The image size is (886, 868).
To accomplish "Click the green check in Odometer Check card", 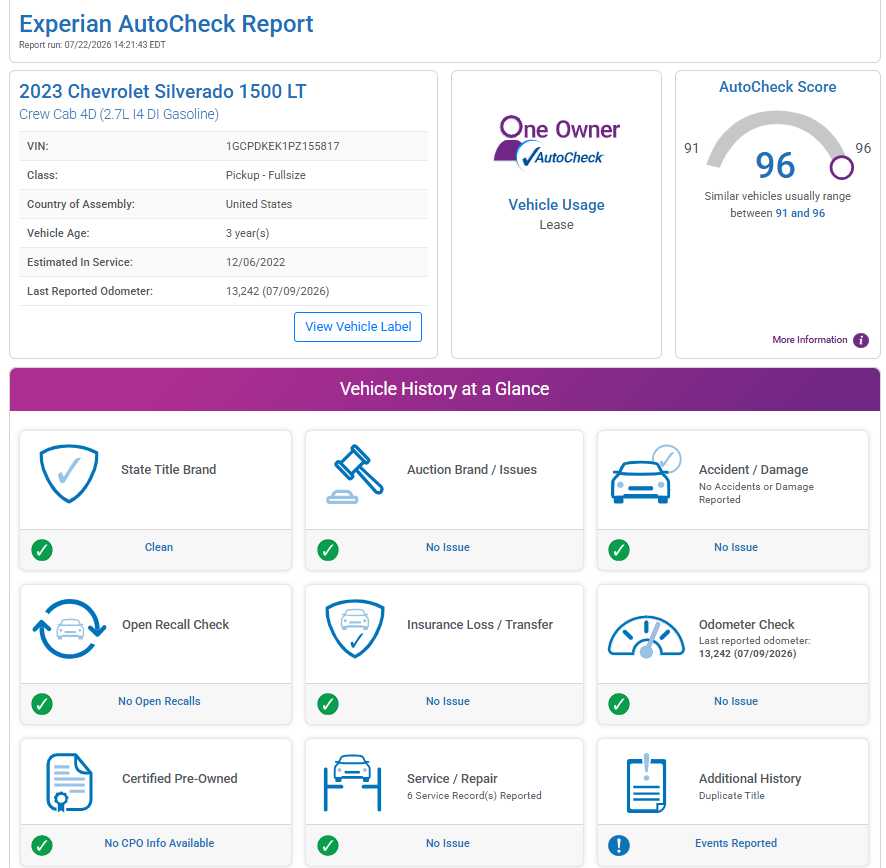I will coord(619,704).
